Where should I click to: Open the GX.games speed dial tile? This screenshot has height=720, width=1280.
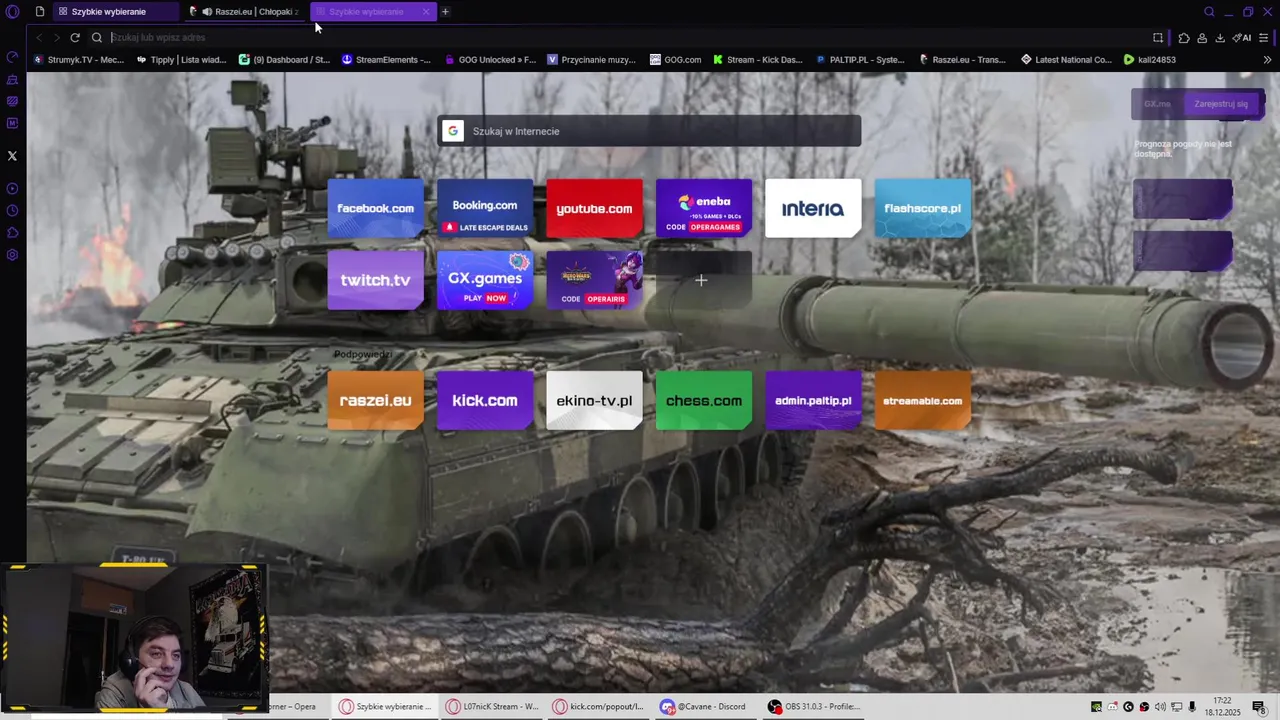pyautogui.click(x=485, y=280)
